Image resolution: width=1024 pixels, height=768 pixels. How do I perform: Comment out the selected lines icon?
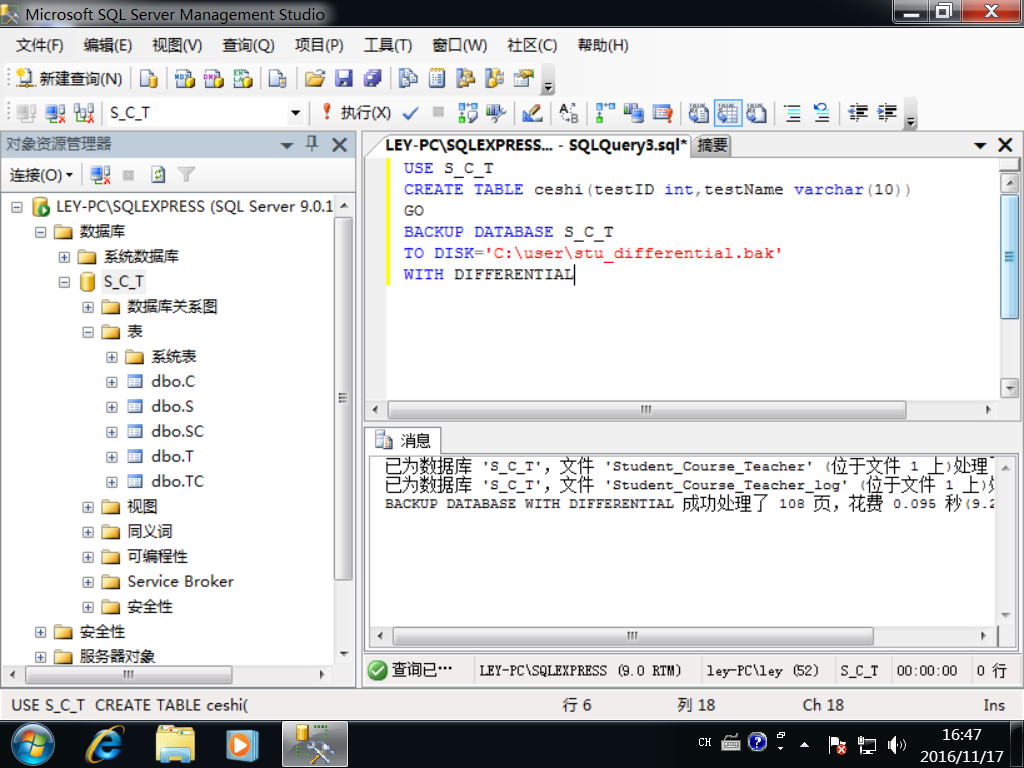click(793, 113)
